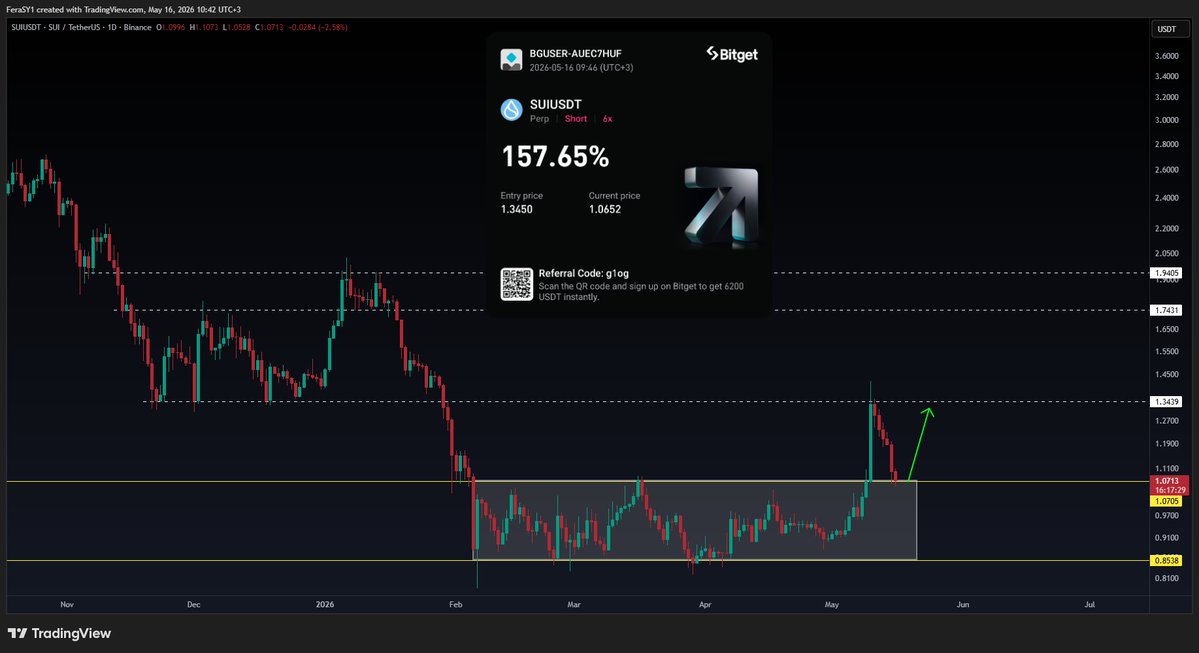
Task: Click the Current price value 1.0652
Action: click(604, 209)
